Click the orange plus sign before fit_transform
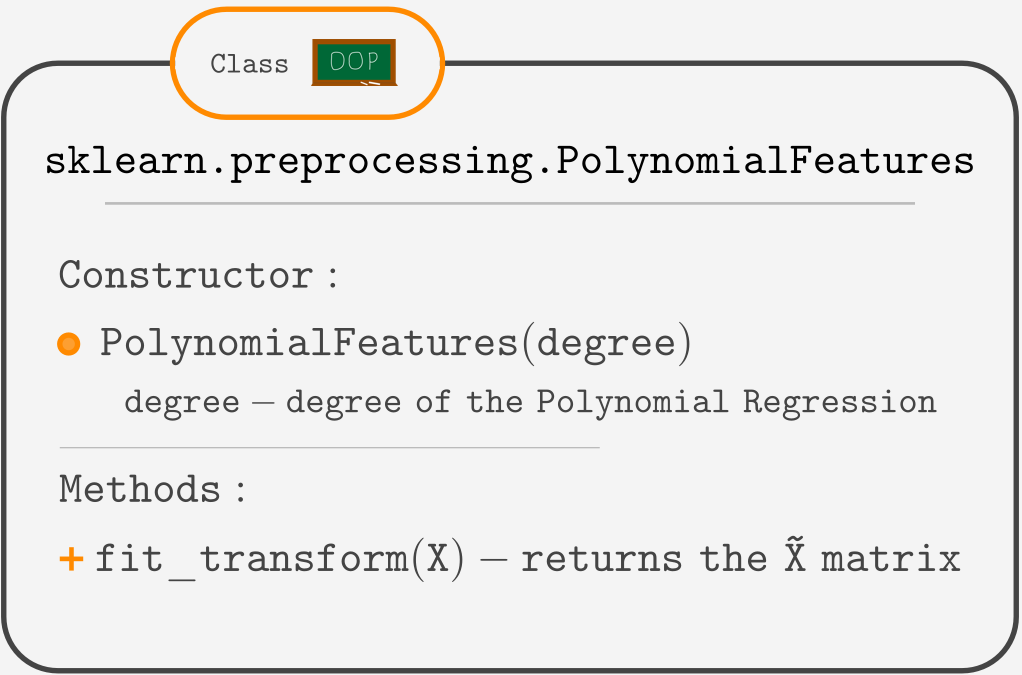 (x=71, y=559)
